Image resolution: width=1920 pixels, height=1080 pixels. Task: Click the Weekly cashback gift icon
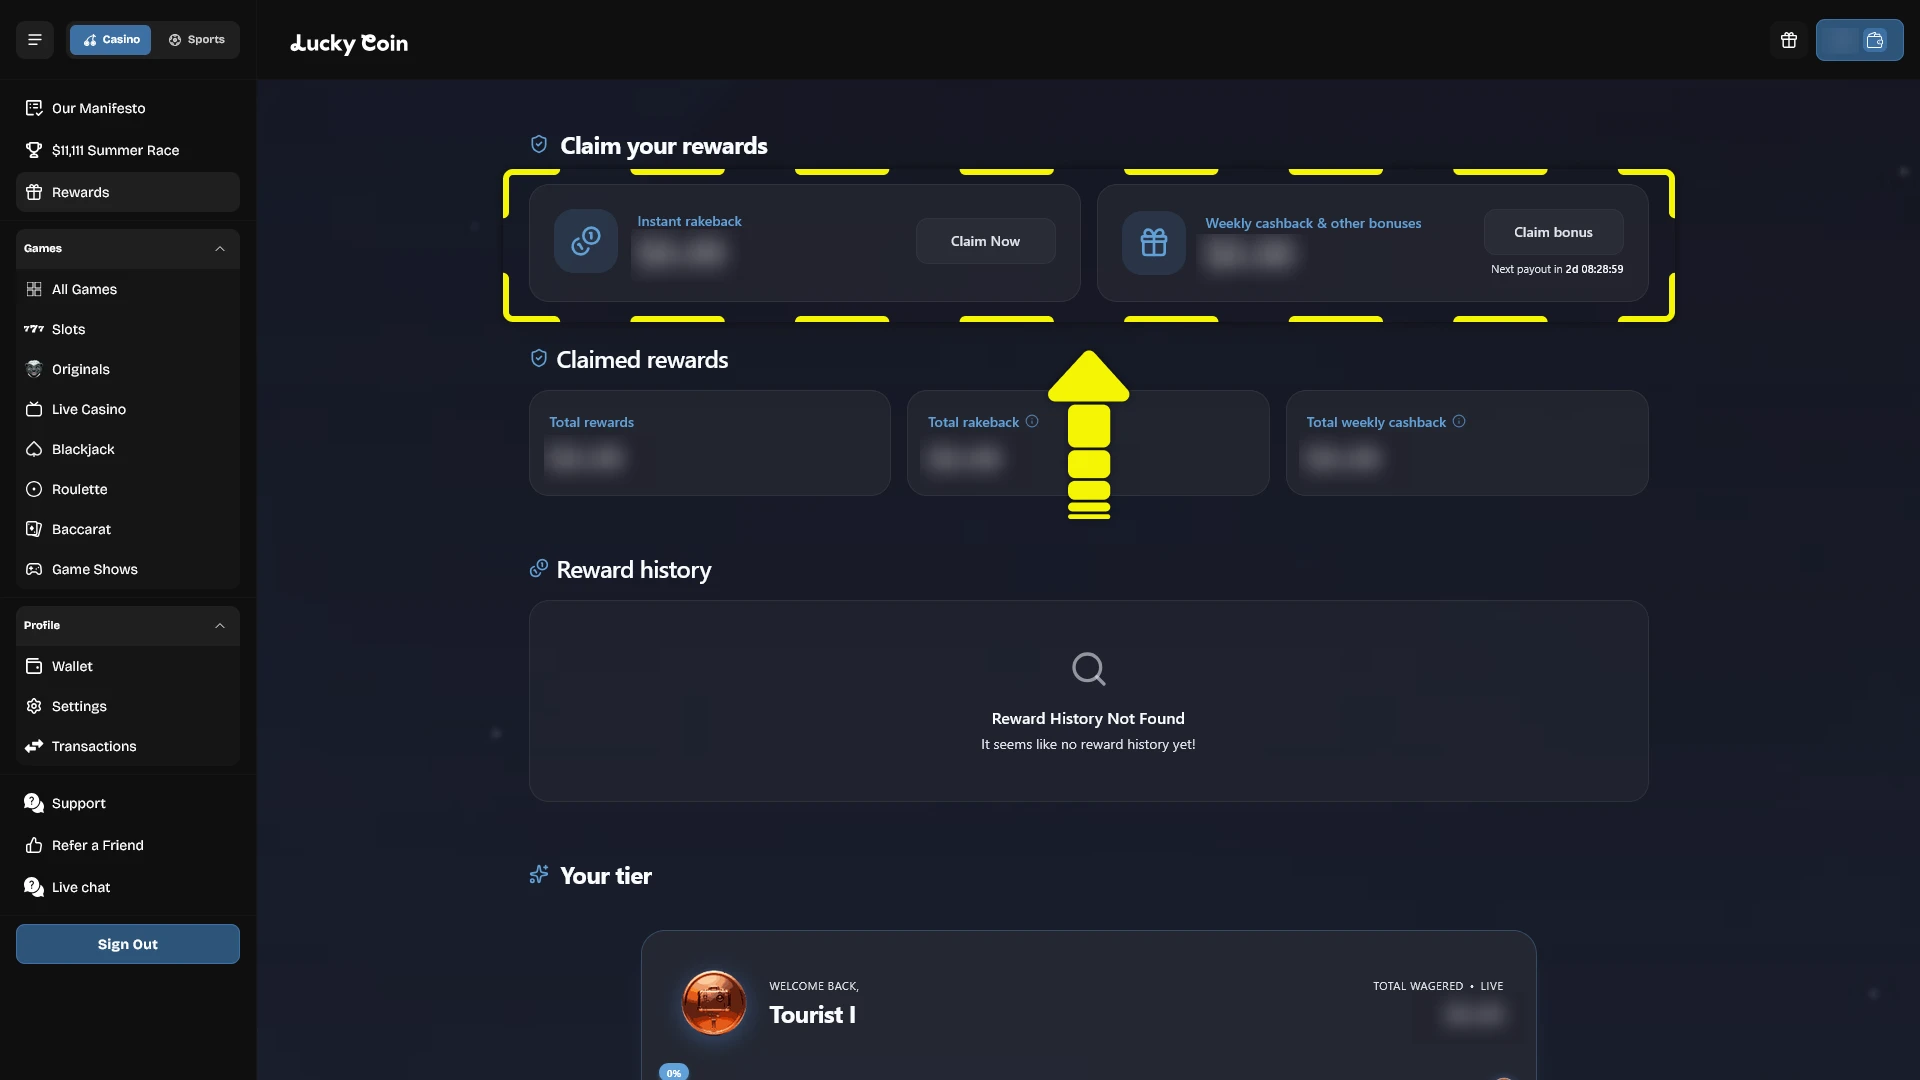(x=1154, y=242)
